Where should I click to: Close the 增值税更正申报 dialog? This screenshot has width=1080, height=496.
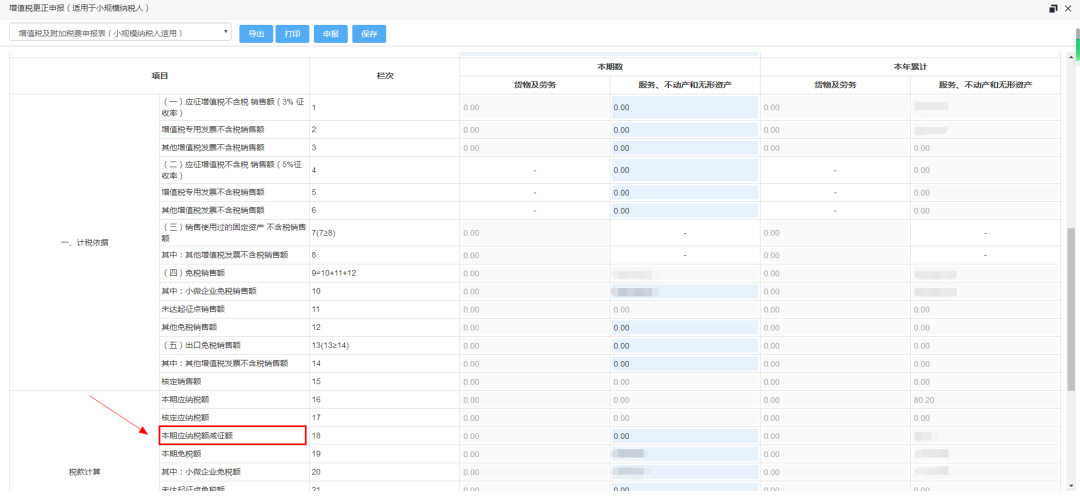(x=1068, y=8)
